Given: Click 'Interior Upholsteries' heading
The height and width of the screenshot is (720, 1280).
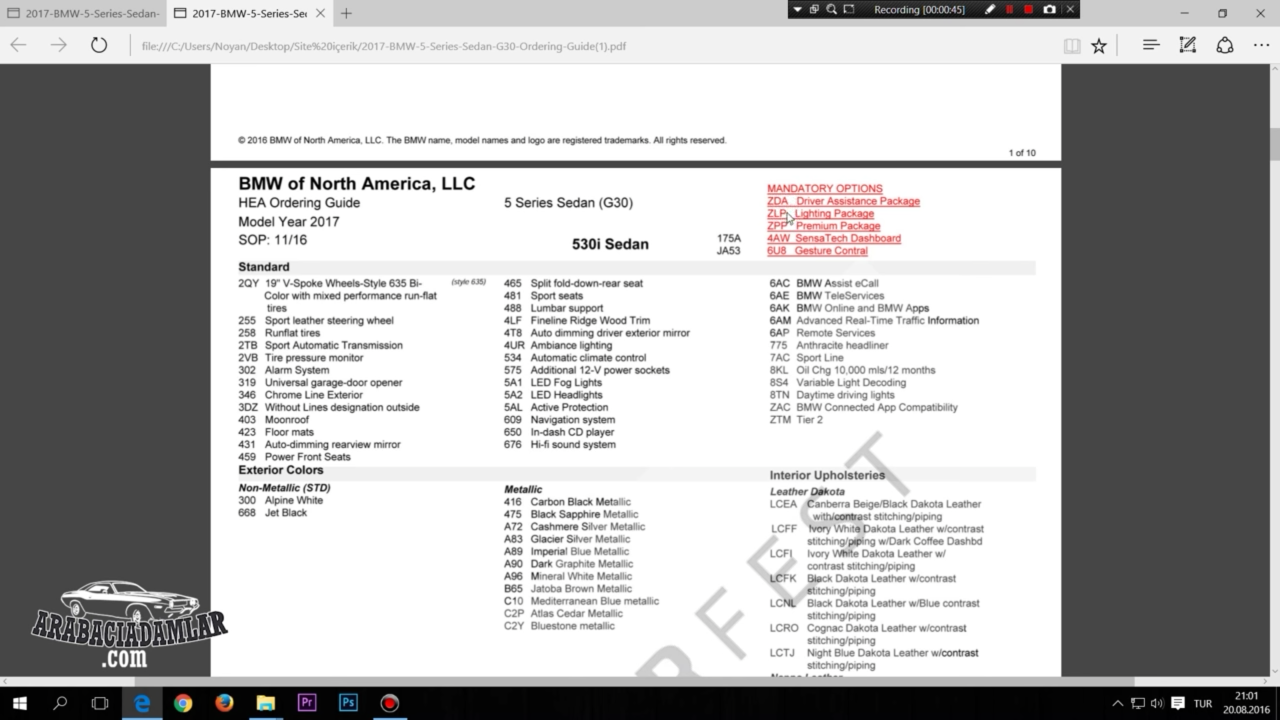Looking at the screenshot, I should point(827,475).
